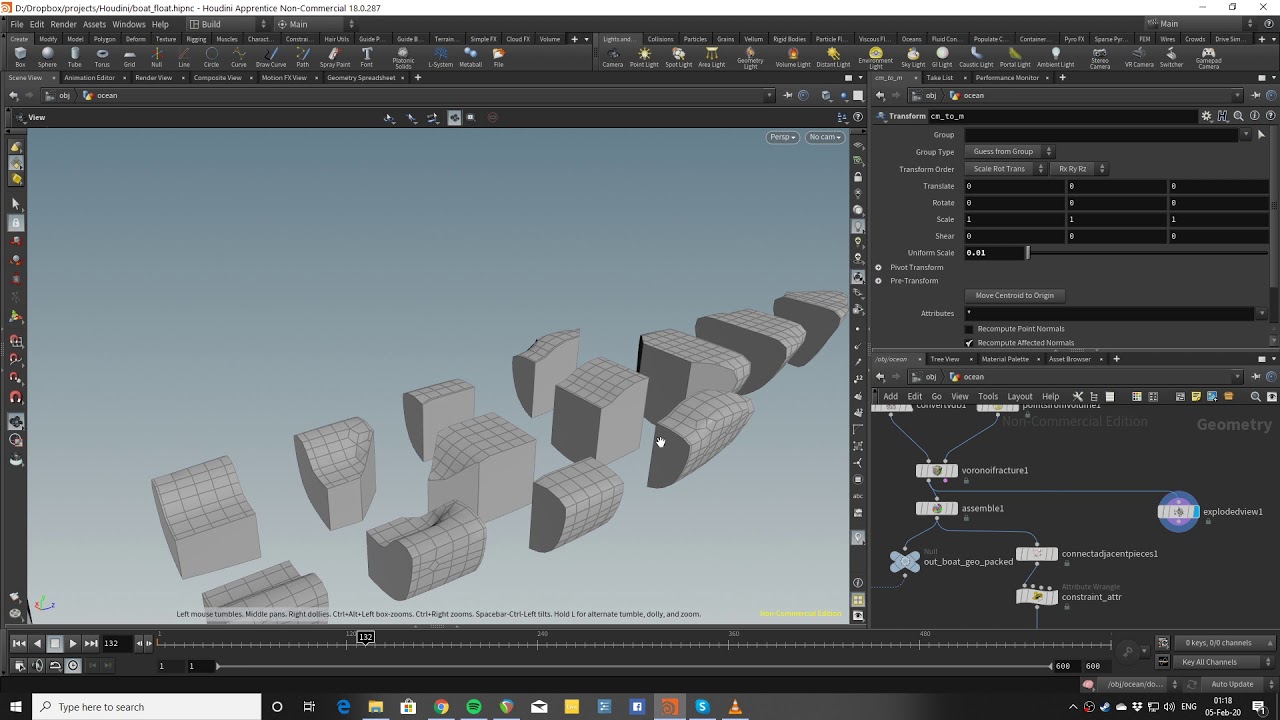Select the L-System tool
The height and width of the screenshot is (720, 1280).
click(x=440, y=58)
